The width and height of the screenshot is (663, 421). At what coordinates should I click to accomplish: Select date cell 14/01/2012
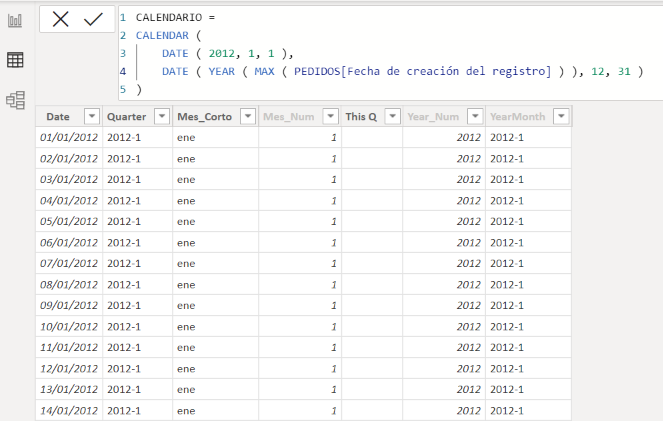(69, 410)
